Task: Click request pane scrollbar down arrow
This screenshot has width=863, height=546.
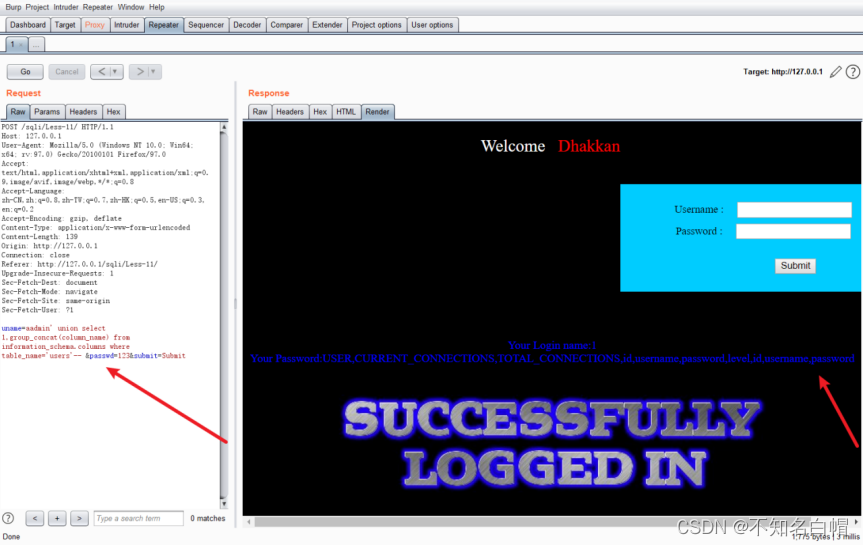Action: (x=223, y=504)
